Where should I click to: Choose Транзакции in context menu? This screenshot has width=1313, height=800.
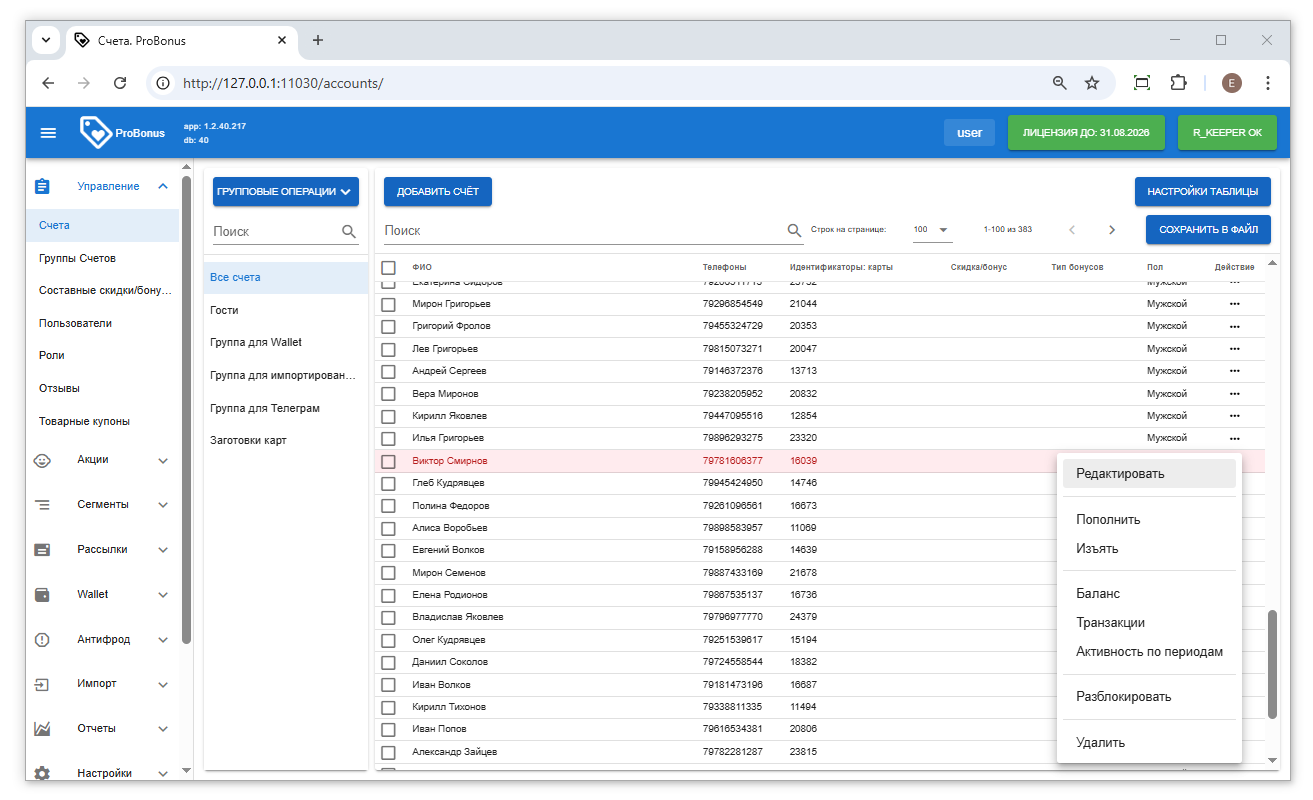(x=1149, y=623)
